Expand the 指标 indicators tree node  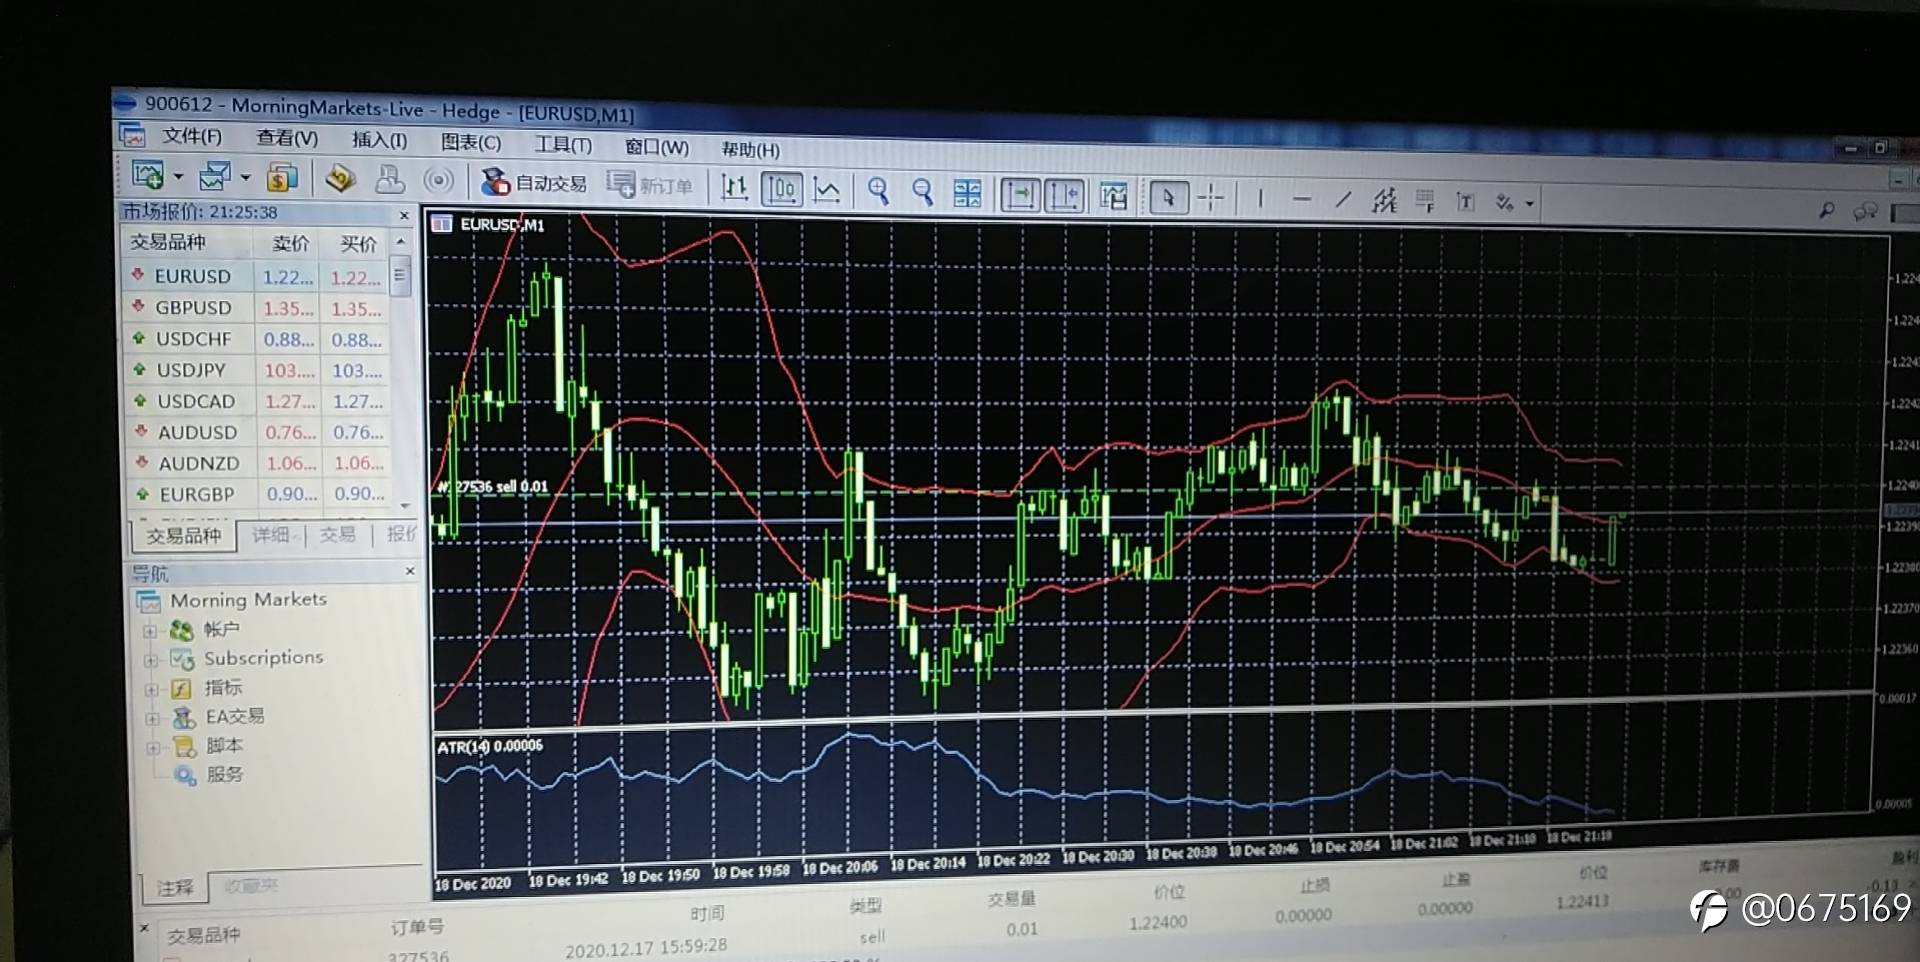[151, 689]
